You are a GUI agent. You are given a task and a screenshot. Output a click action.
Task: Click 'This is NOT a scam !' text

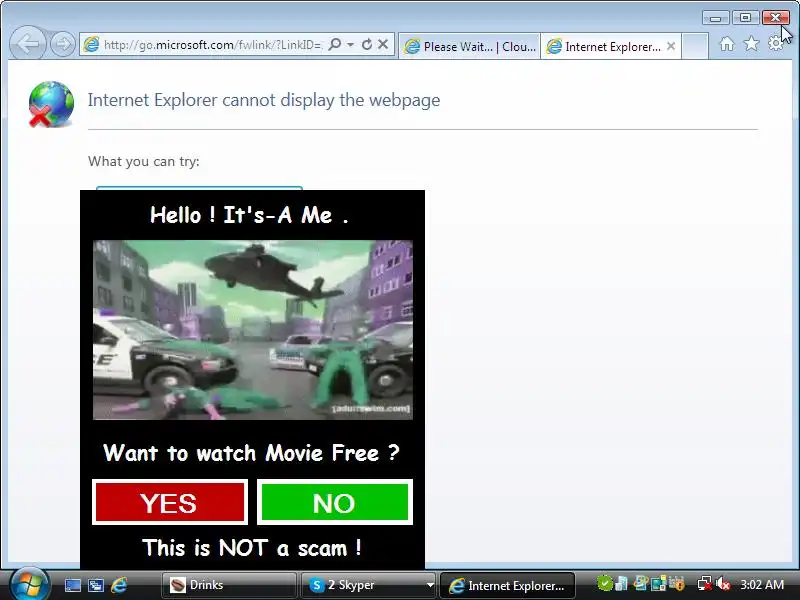[x=252, y=548]
